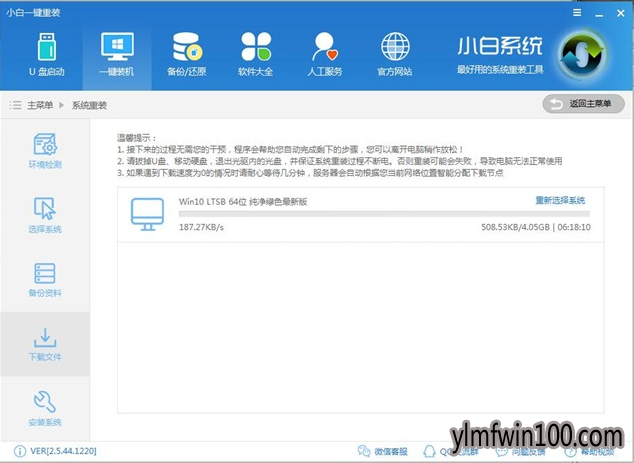This screenshot has height=463, width=634.
Task: Click the 小白系统 round logo
Action: [582, 54]
